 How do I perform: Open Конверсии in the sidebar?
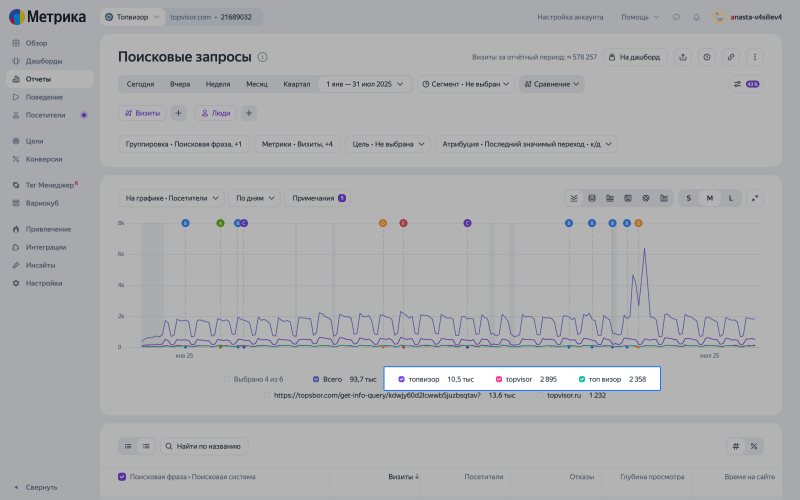click(x=44, y=159)
